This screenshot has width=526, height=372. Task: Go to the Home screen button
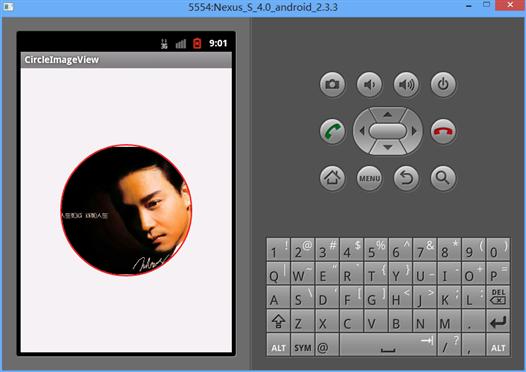tap(332, 178)
